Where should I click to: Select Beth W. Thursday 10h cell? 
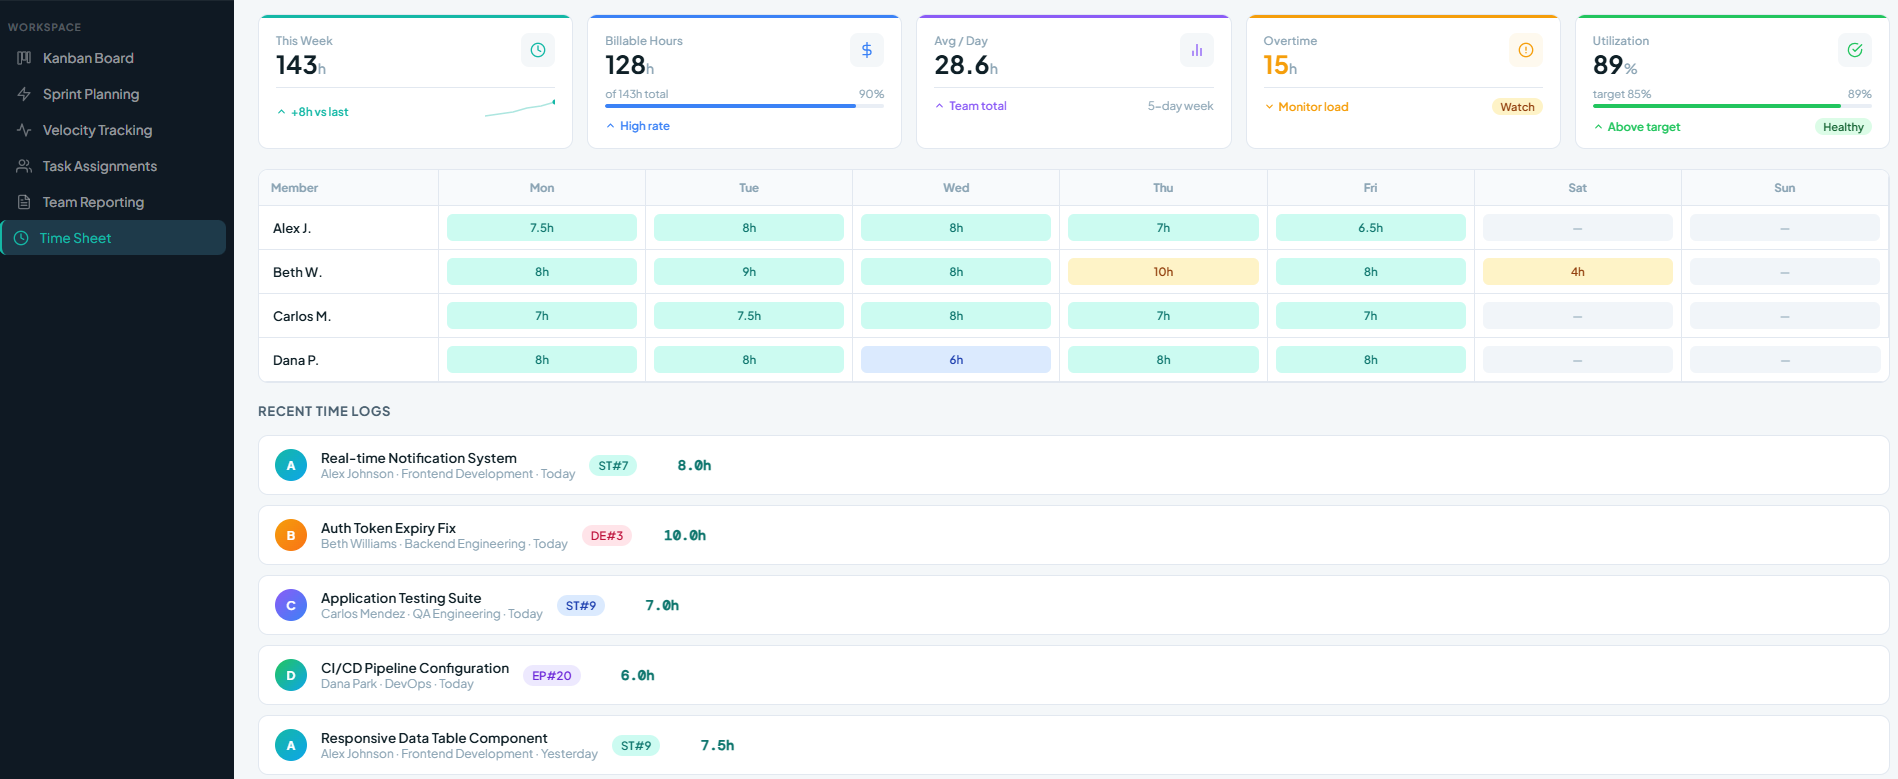click(1163, 272)
